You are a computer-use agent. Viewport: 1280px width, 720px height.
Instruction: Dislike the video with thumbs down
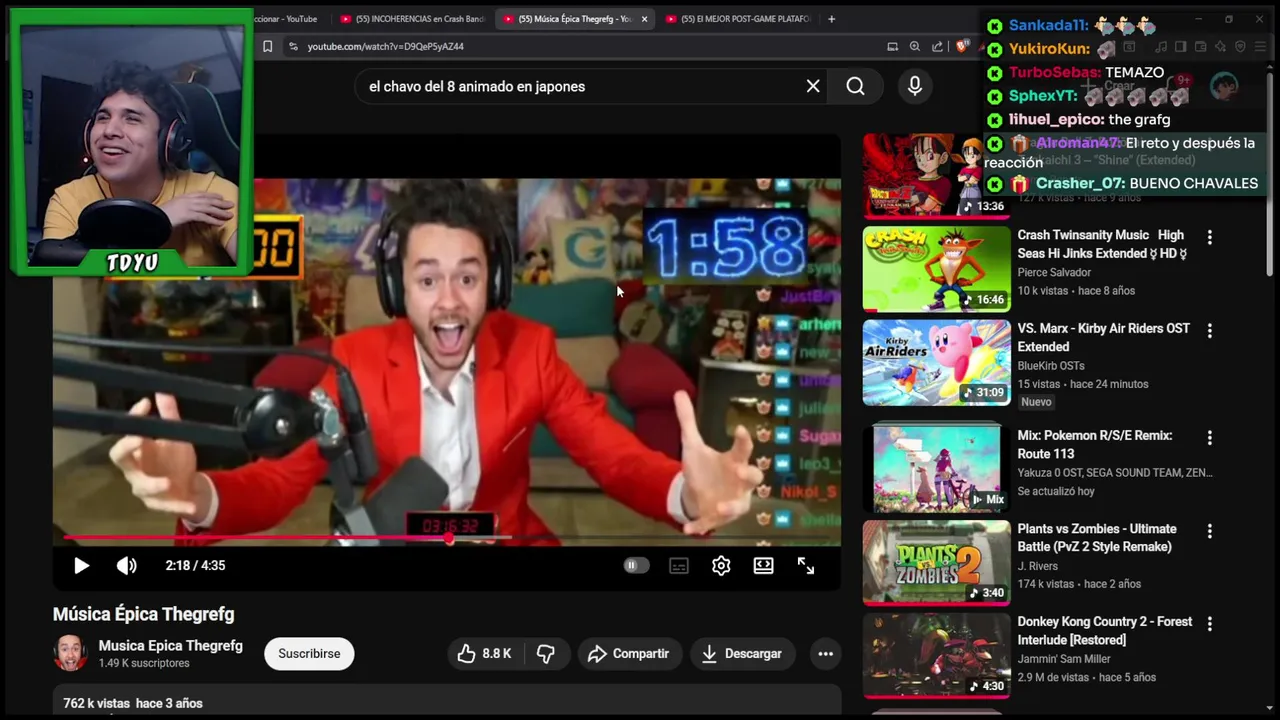click(546, 654)
